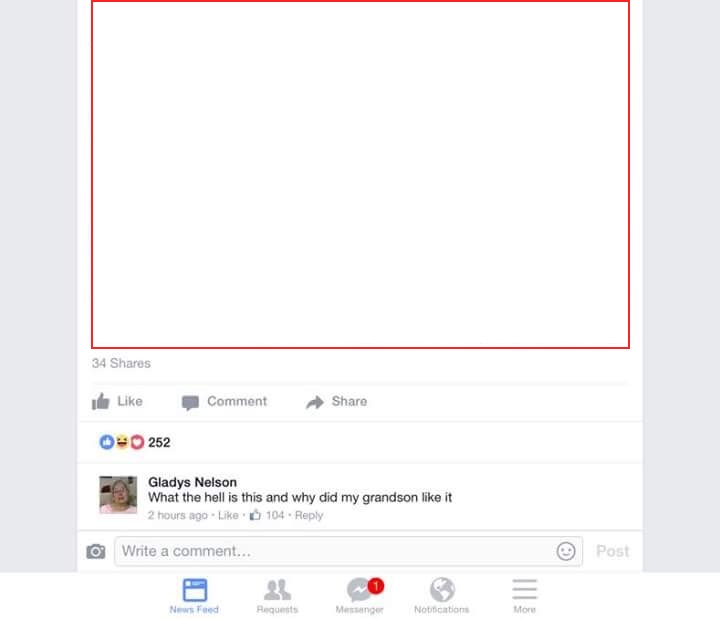
Task: Like Gladys Nelson's comment
Action: point(228,515)
